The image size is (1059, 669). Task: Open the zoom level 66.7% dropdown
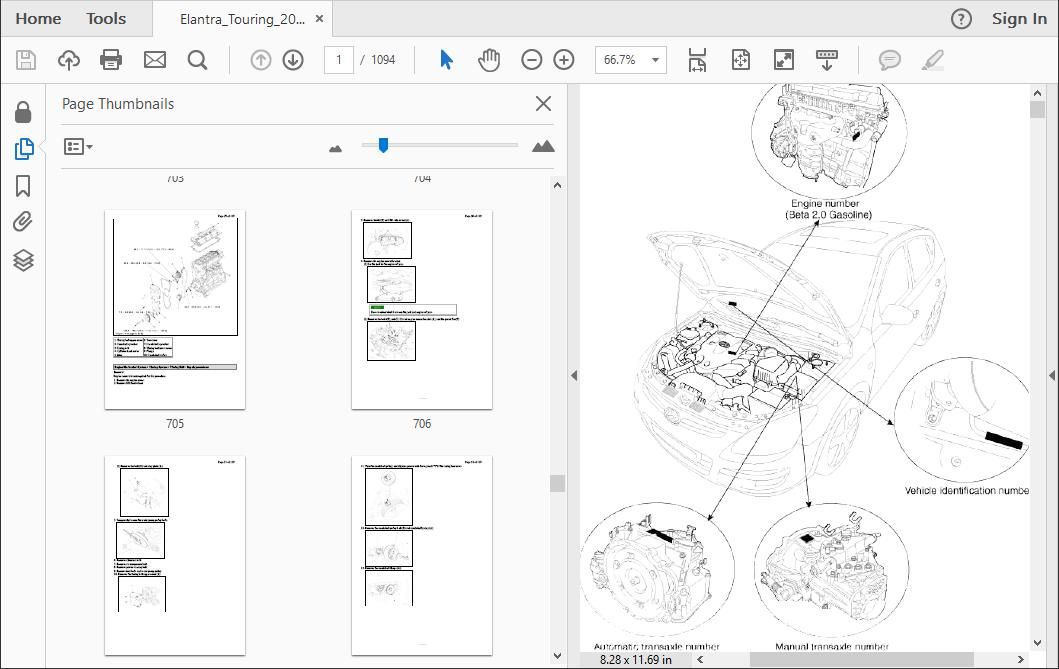pos(630,60)
